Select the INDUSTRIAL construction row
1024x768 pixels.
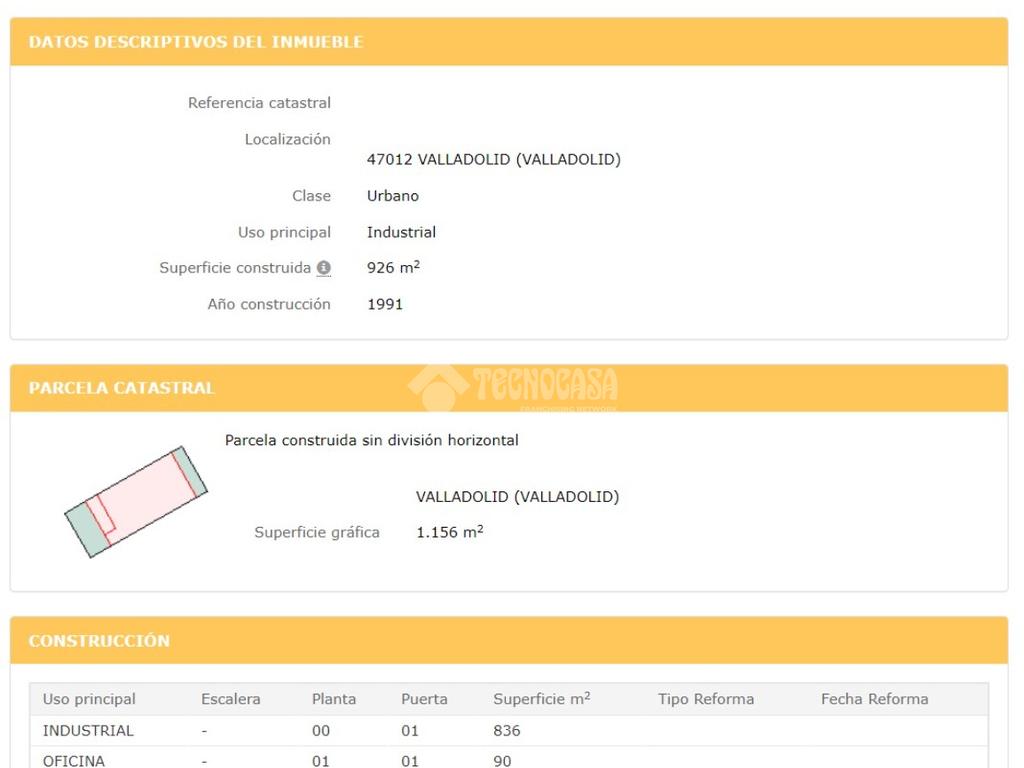pos(509,731)
